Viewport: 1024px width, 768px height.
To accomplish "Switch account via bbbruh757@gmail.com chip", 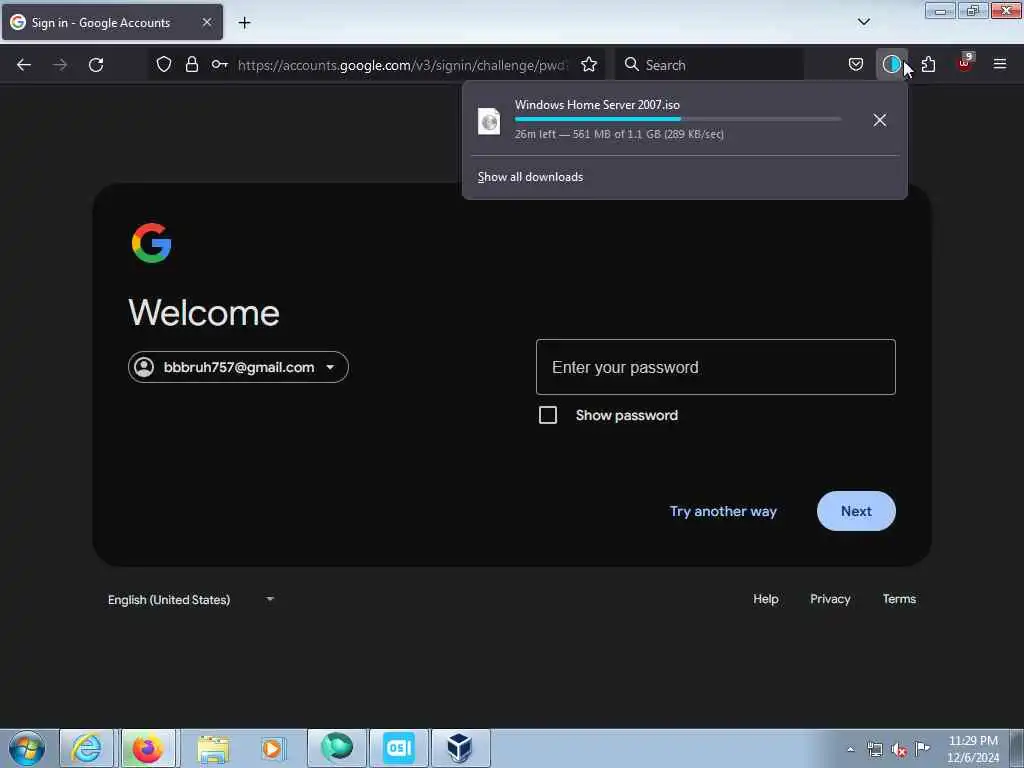I will [x=238, y=367].
